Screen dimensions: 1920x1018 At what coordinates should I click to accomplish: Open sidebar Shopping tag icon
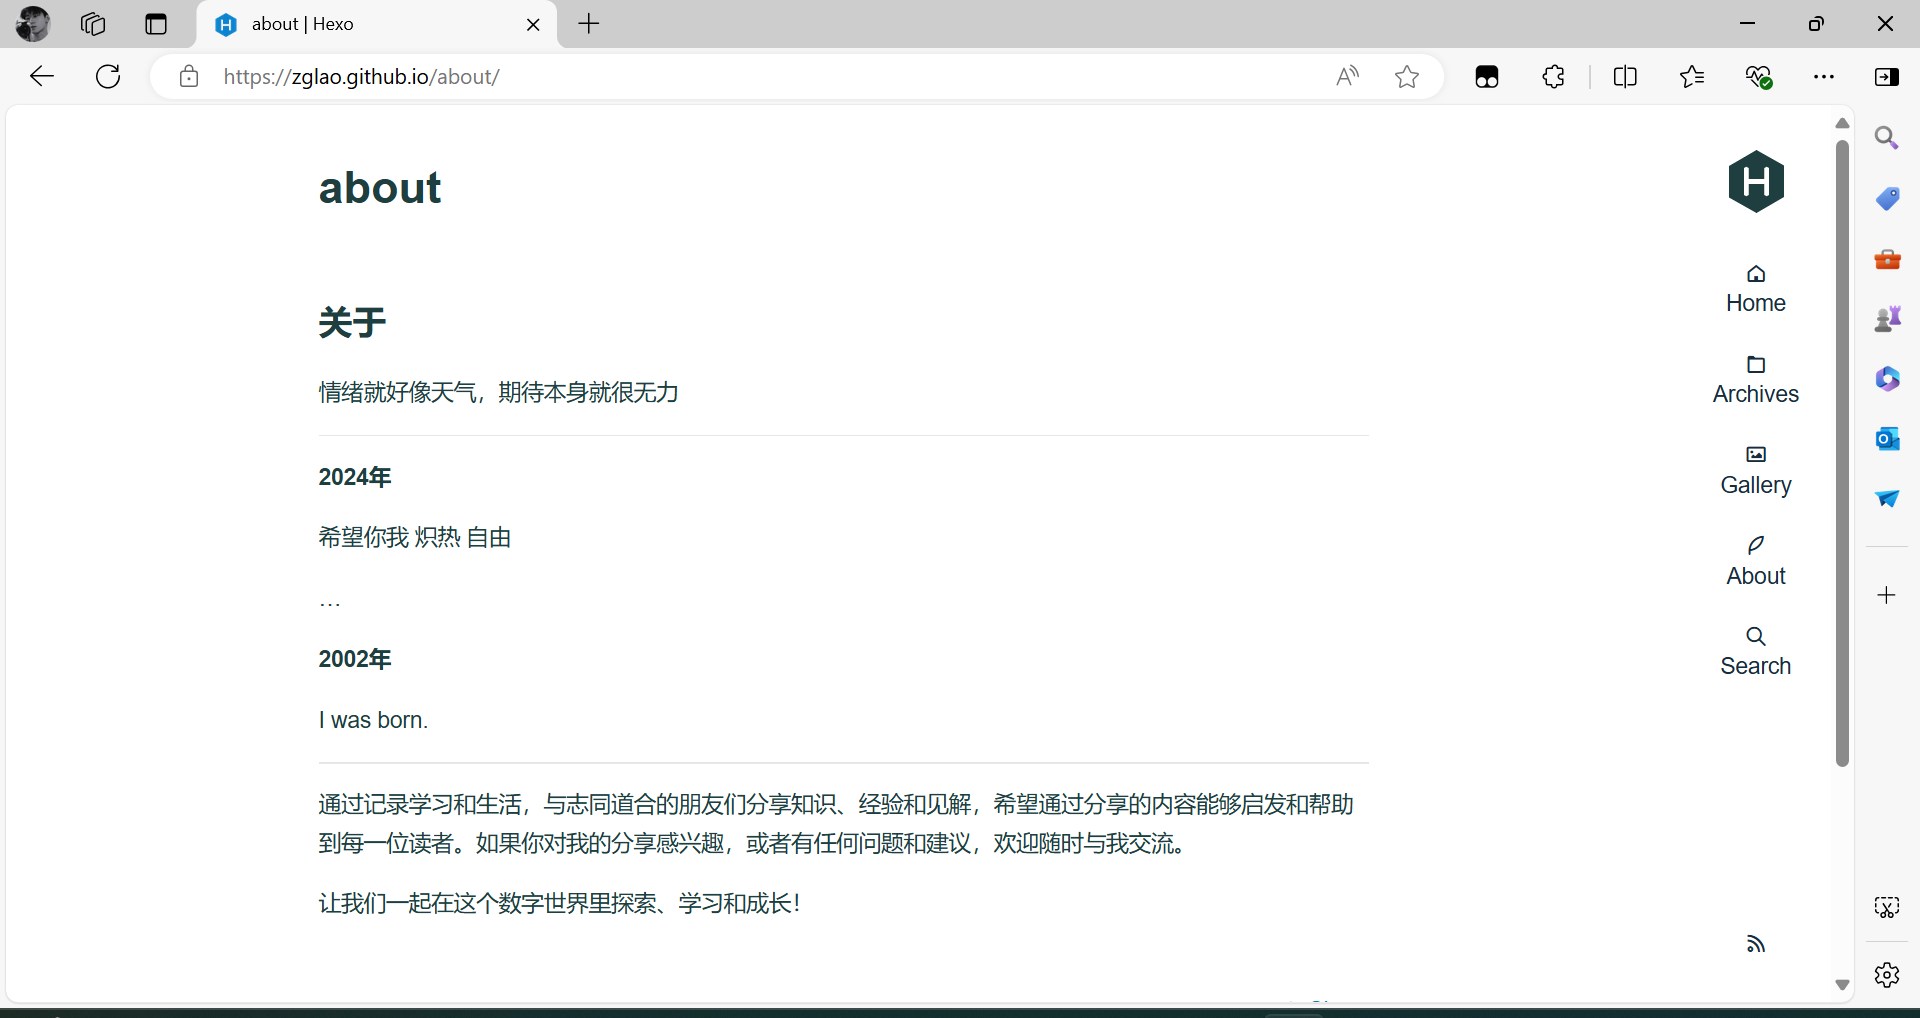pos(1887,198)
